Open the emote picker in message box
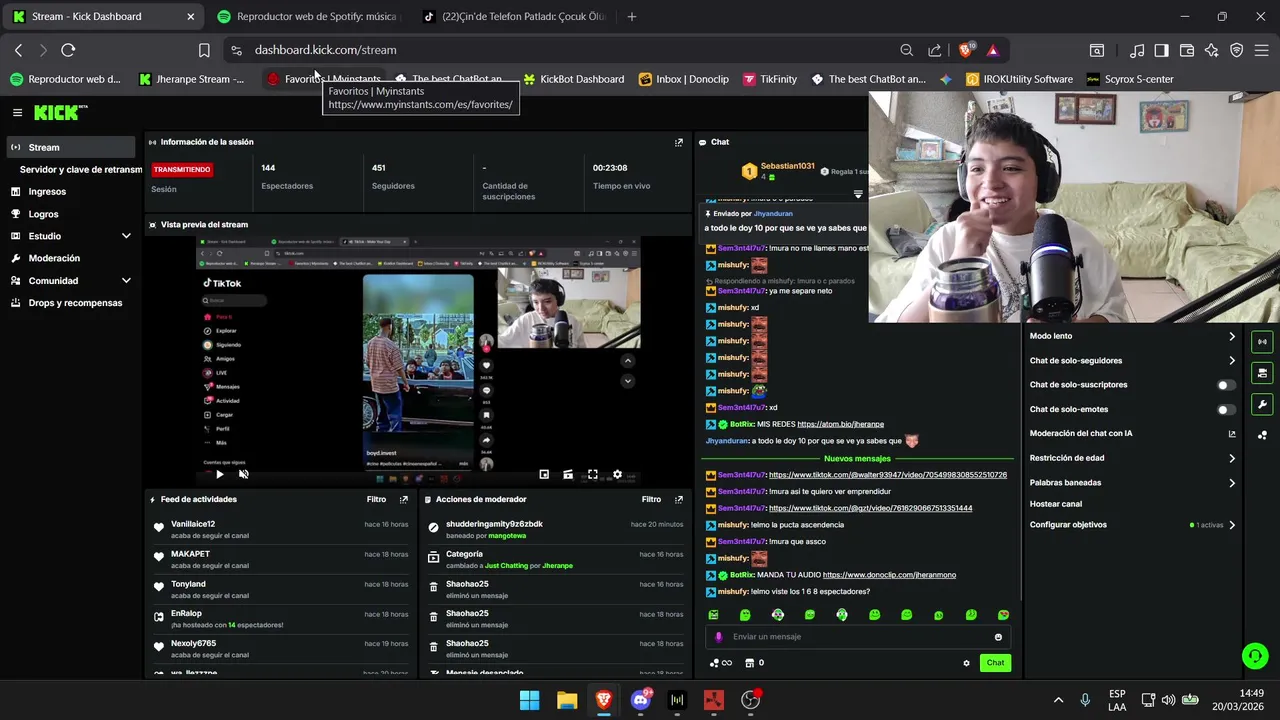Viewport: 1280px width, 720px height. 998,637
